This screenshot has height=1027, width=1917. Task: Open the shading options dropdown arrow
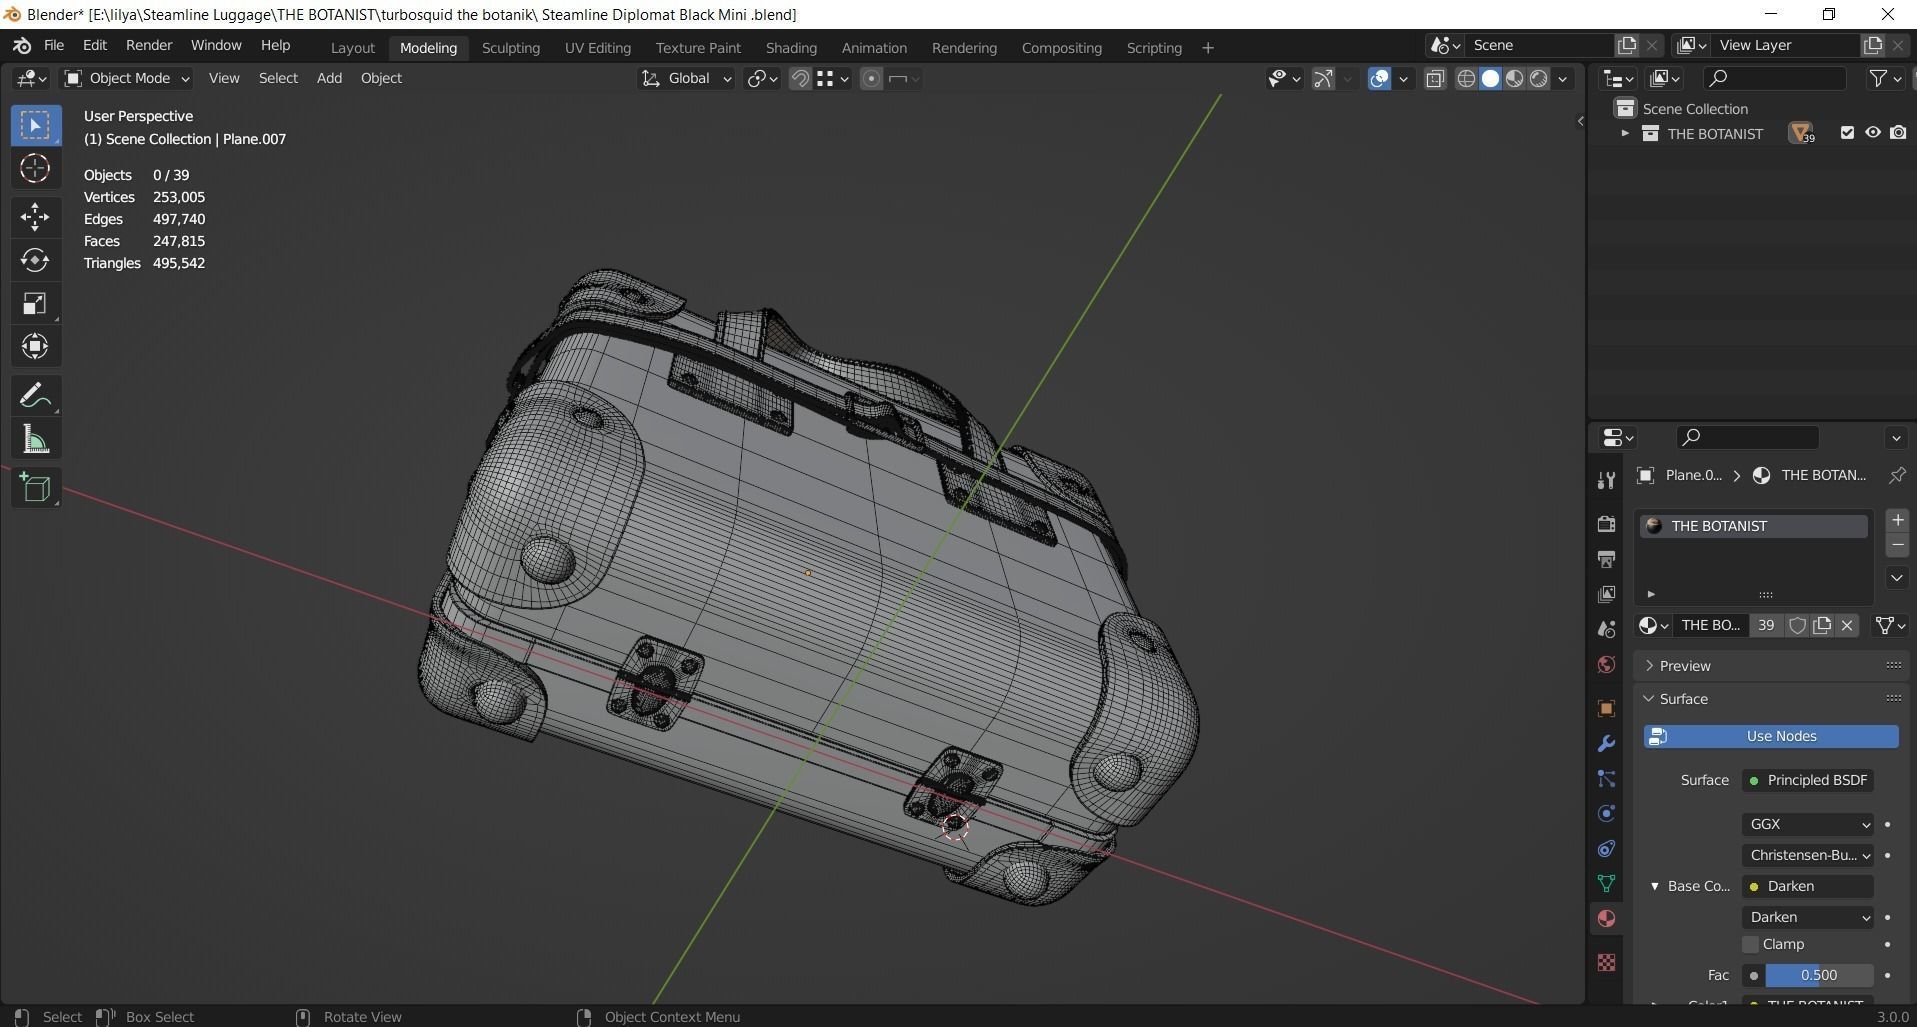pyautogui.click(x=1563, y=78)
